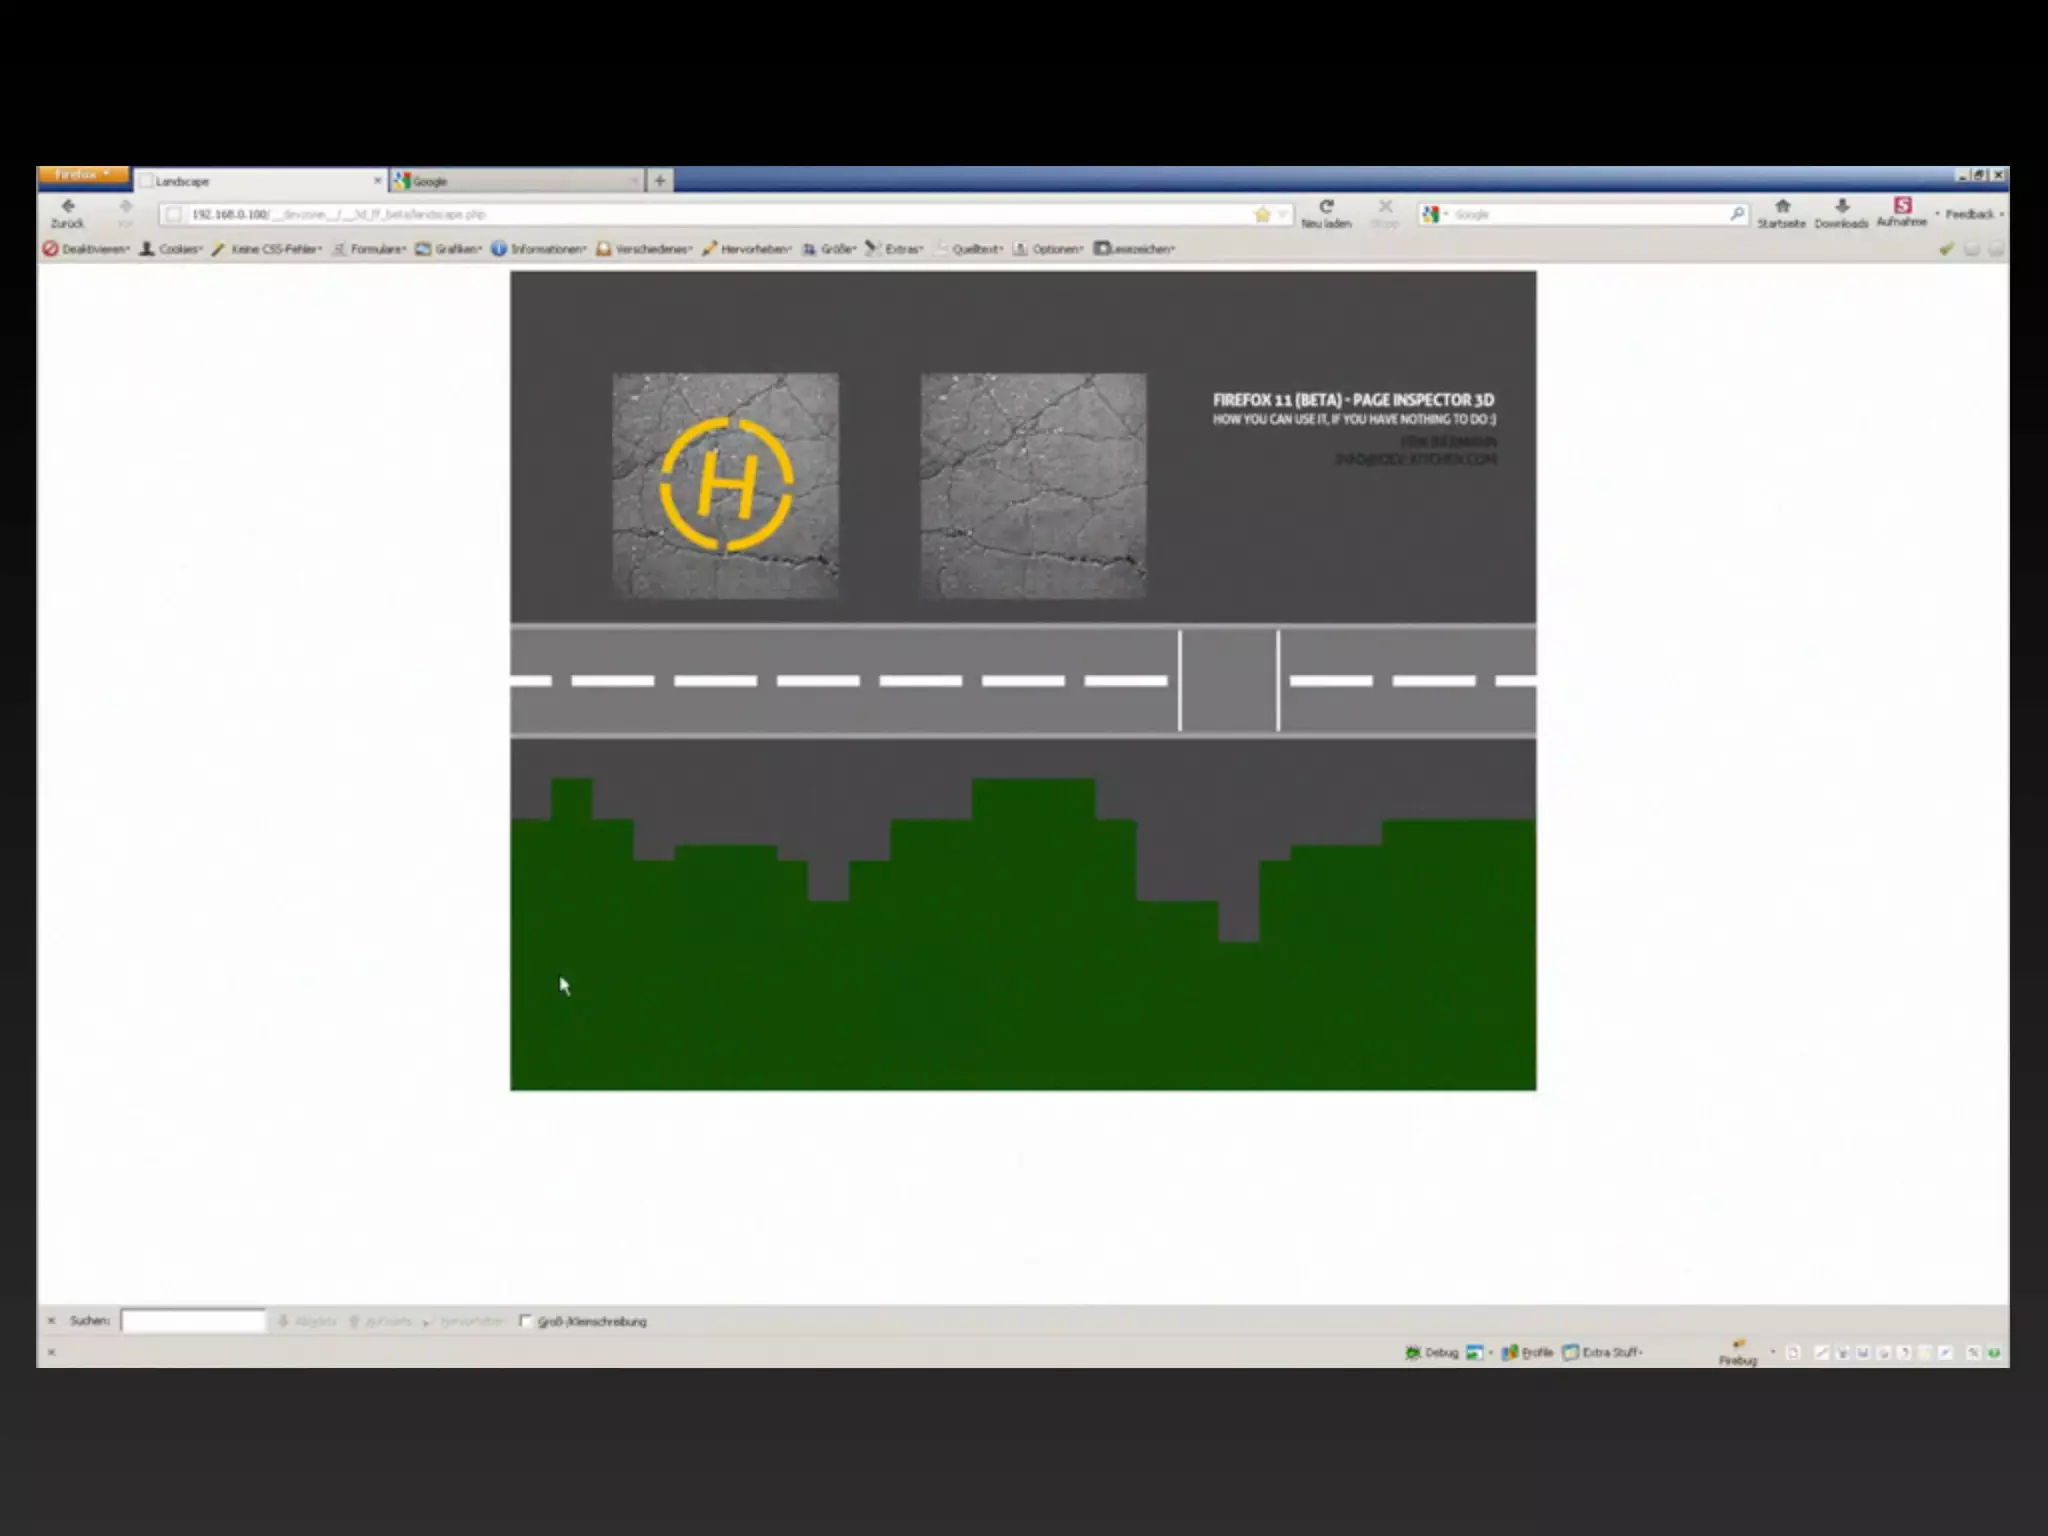Image resolution: width=2048 pixels, height=1536 pixels.
Task: Click the yellow helipad H image
Action: [725, 486]
